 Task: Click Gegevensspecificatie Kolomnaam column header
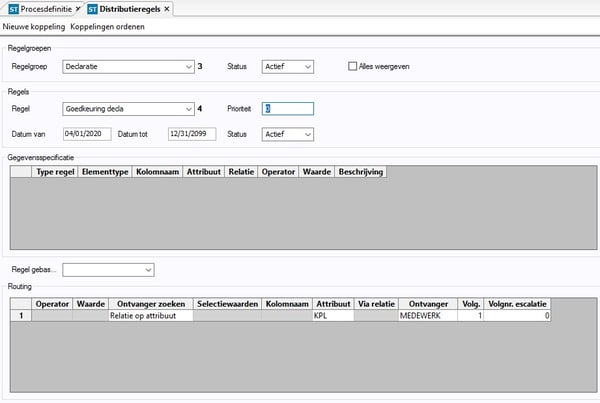tap(157, 172)
